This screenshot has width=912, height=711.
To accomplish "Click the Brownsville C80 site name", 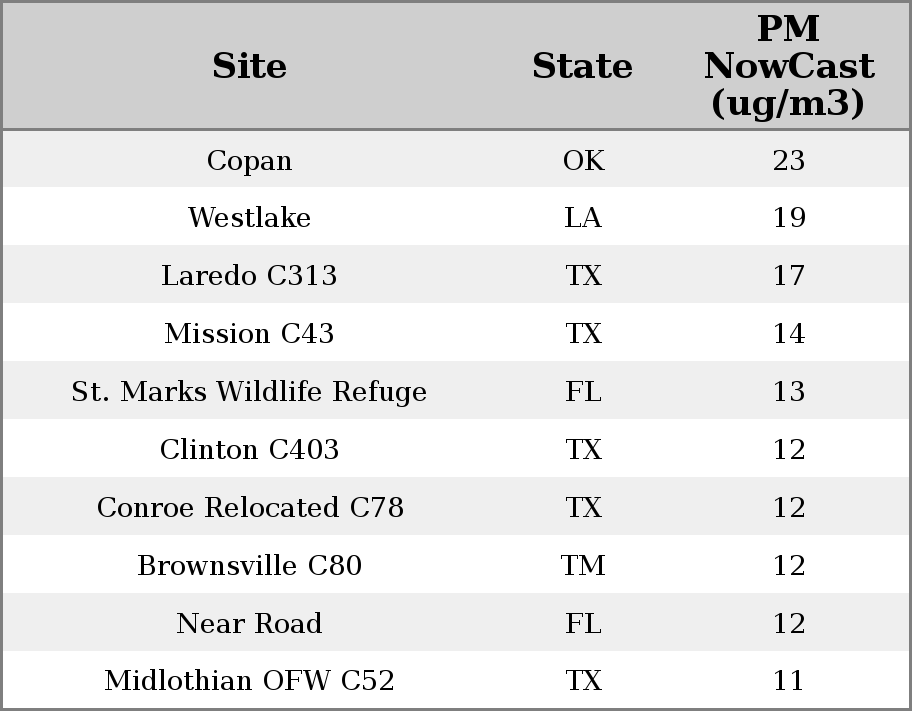I will coord(249,565).
